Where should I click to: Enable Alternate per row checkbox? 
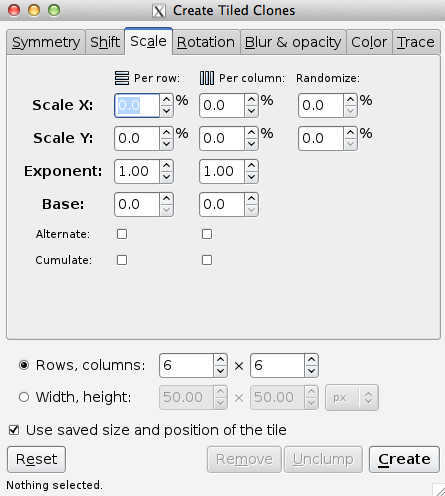[x=122, y=234]
